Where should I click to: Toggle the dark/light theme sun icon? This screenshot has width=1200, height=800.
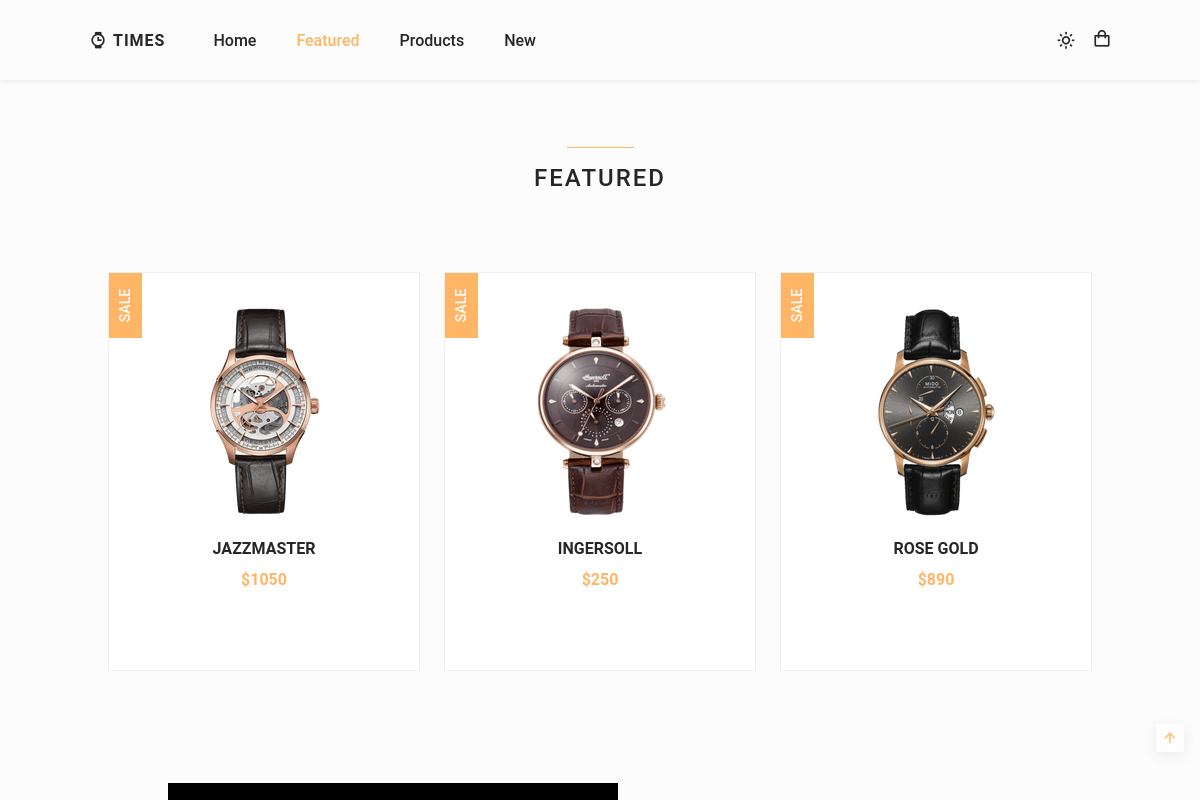[1066, 40]
